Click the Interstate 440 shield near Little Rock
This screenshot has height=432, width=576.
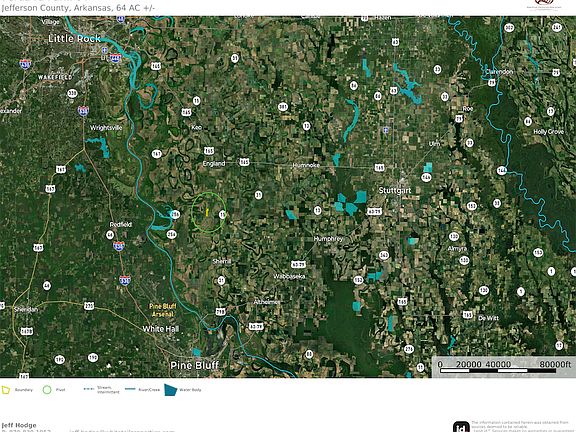(x=115, y=58)
